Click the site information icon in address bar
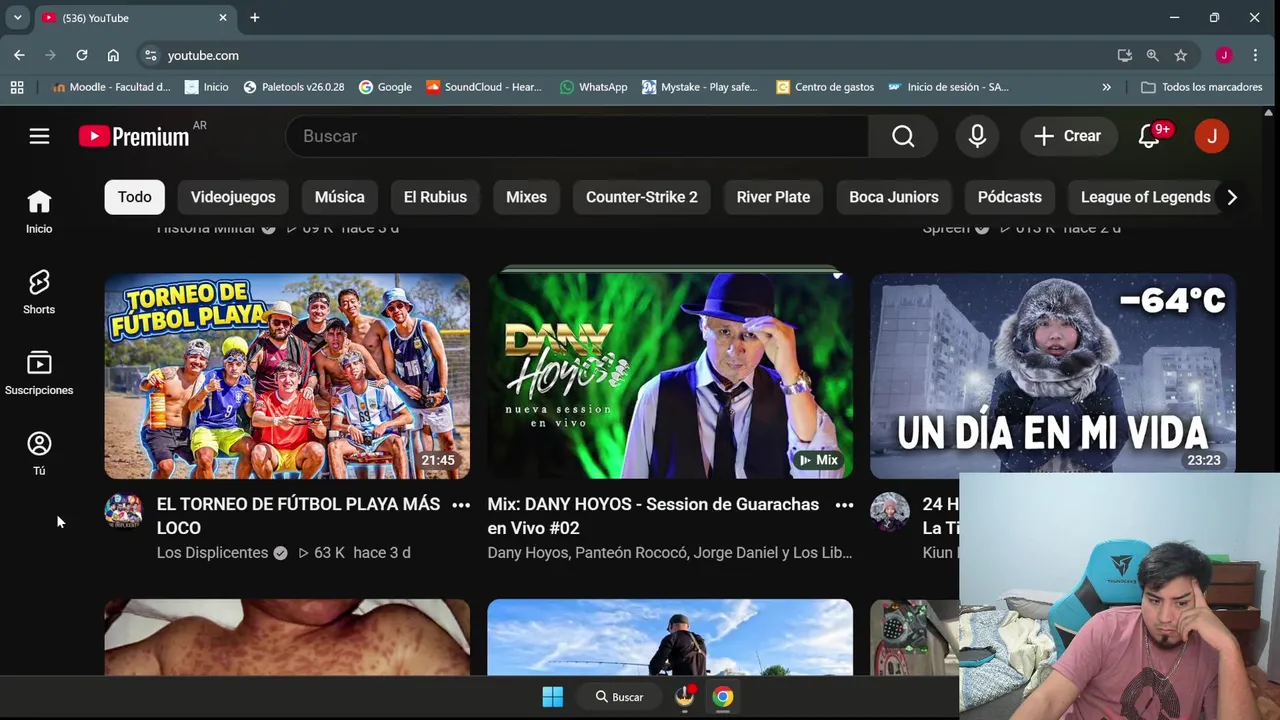This screenshot has height=720, width=1280. 150,55
